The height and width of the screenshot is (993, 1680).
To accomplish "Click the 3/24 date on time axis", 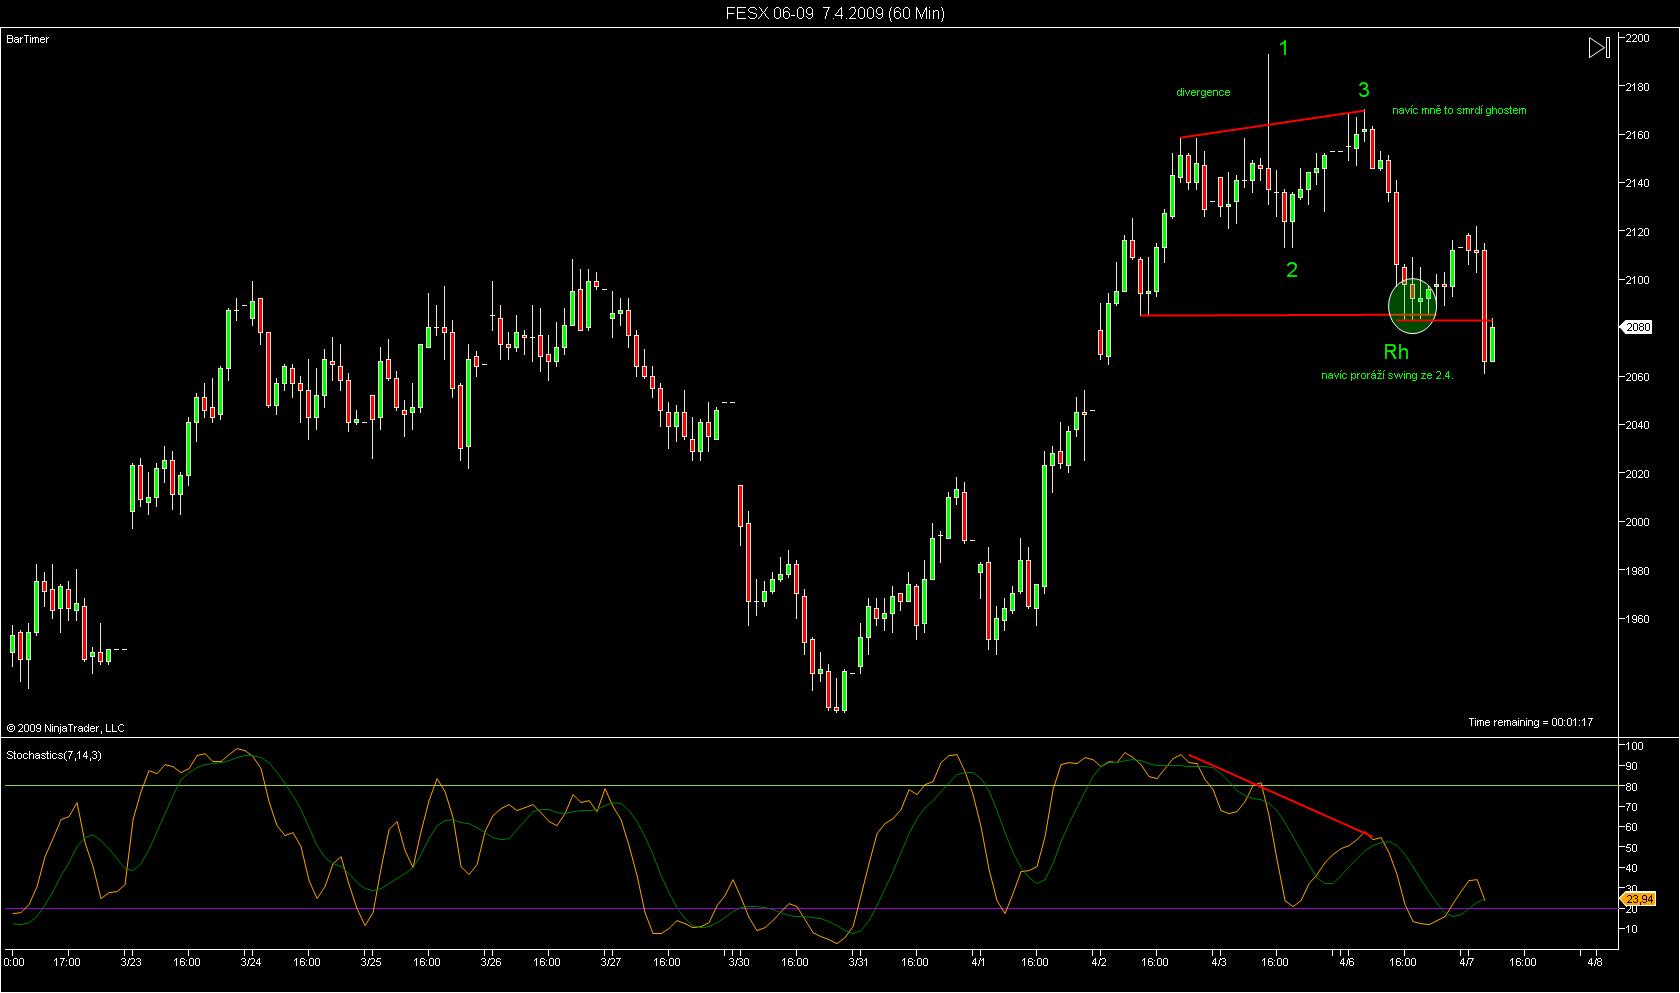I will coord(251,963).
